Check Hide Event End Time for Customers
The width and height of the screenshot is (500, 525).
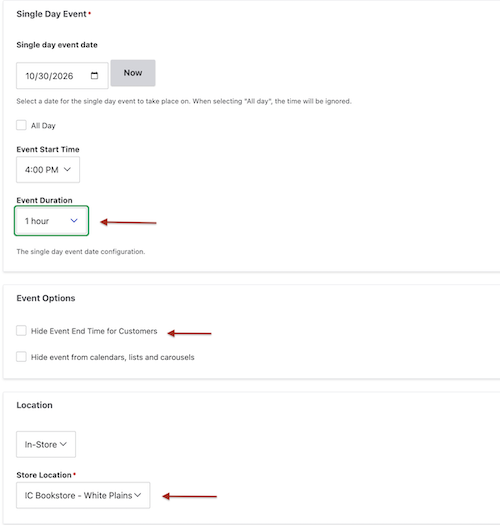(x=21, y=331)
